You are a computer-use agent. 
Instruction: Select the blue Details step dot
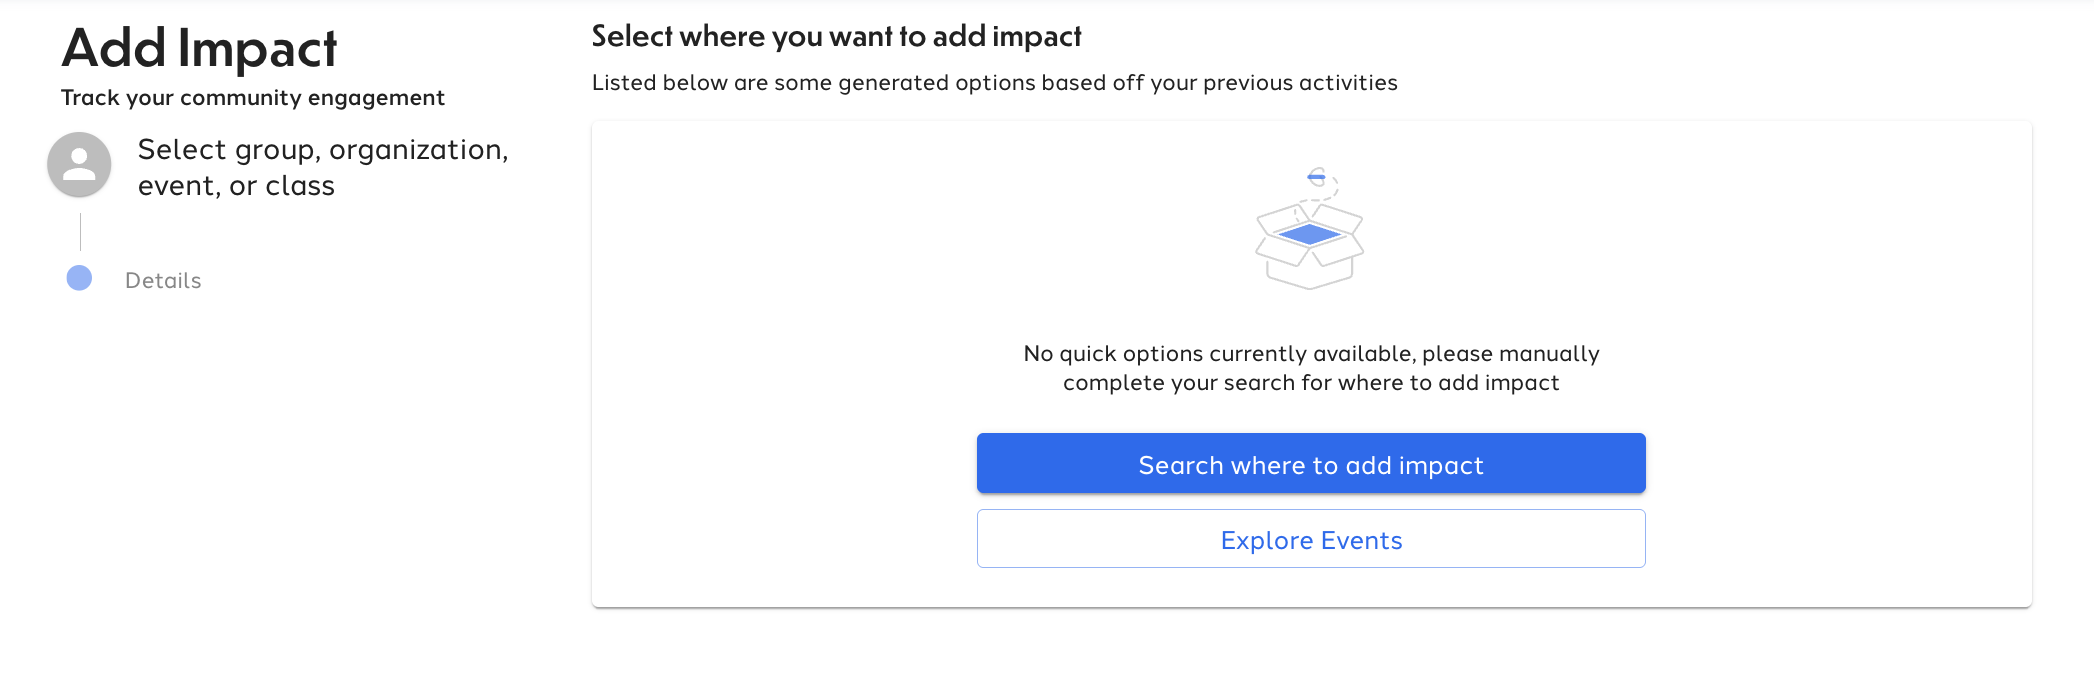click(79, 278)
